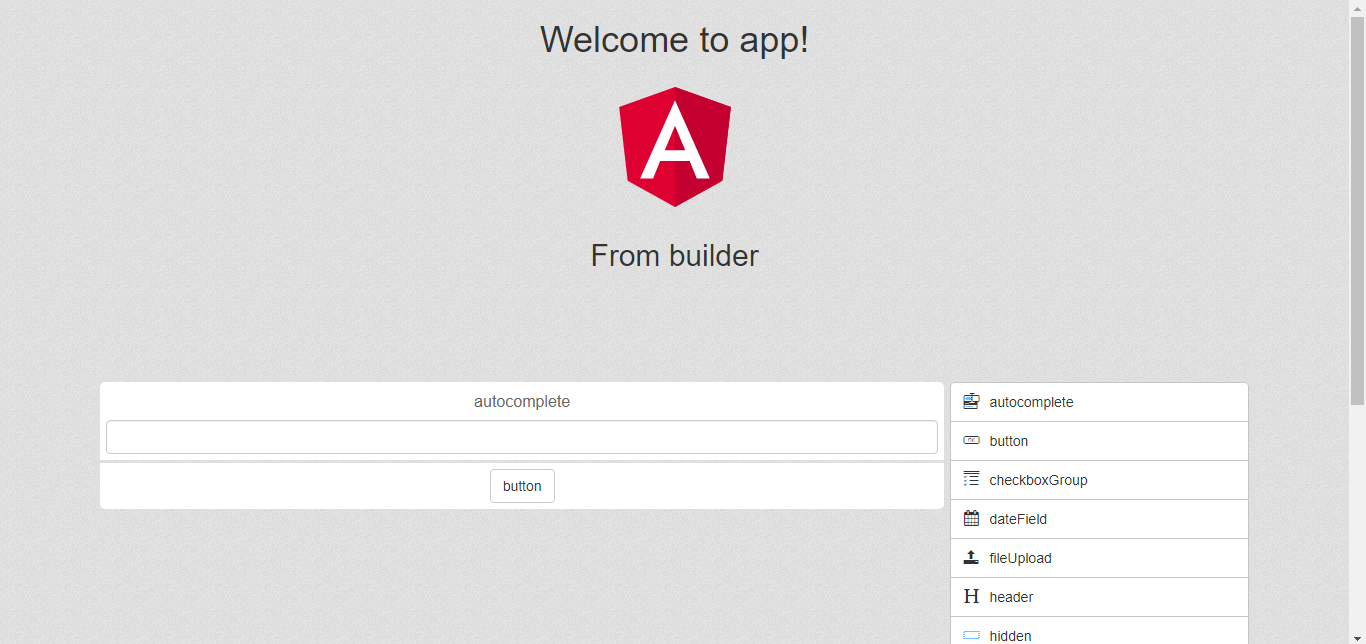Screen dimensions: 1366x644
Task: Click the page vertical scrollbar thumb
Action: [x=1357, y=210]
